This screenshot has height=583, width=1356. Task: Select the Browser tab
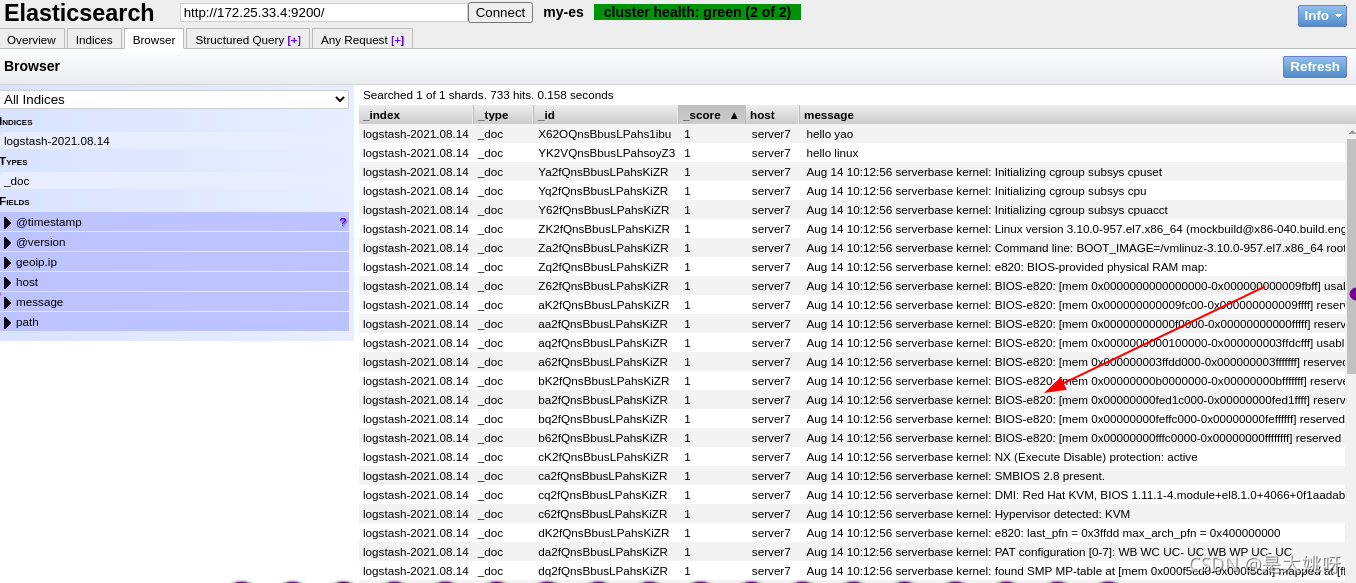[x=154, y=40]
